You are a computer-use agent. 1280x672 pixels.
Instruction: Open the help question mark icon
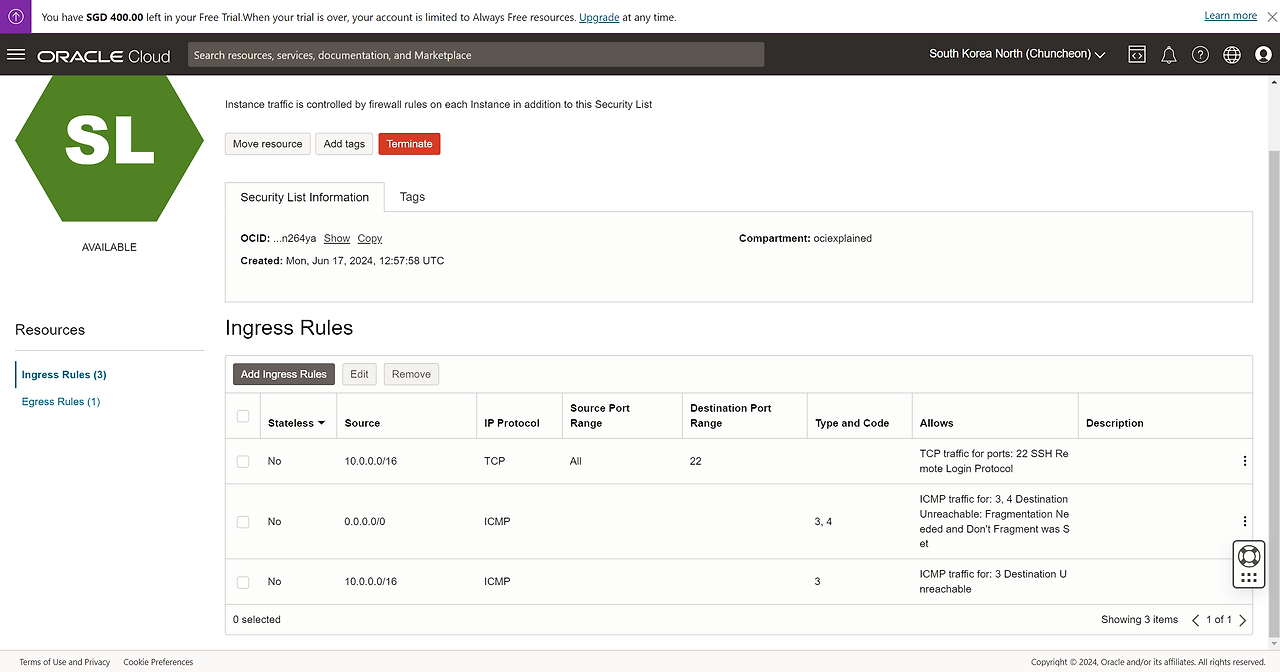pyautogui.click(x=1200, y=55)
